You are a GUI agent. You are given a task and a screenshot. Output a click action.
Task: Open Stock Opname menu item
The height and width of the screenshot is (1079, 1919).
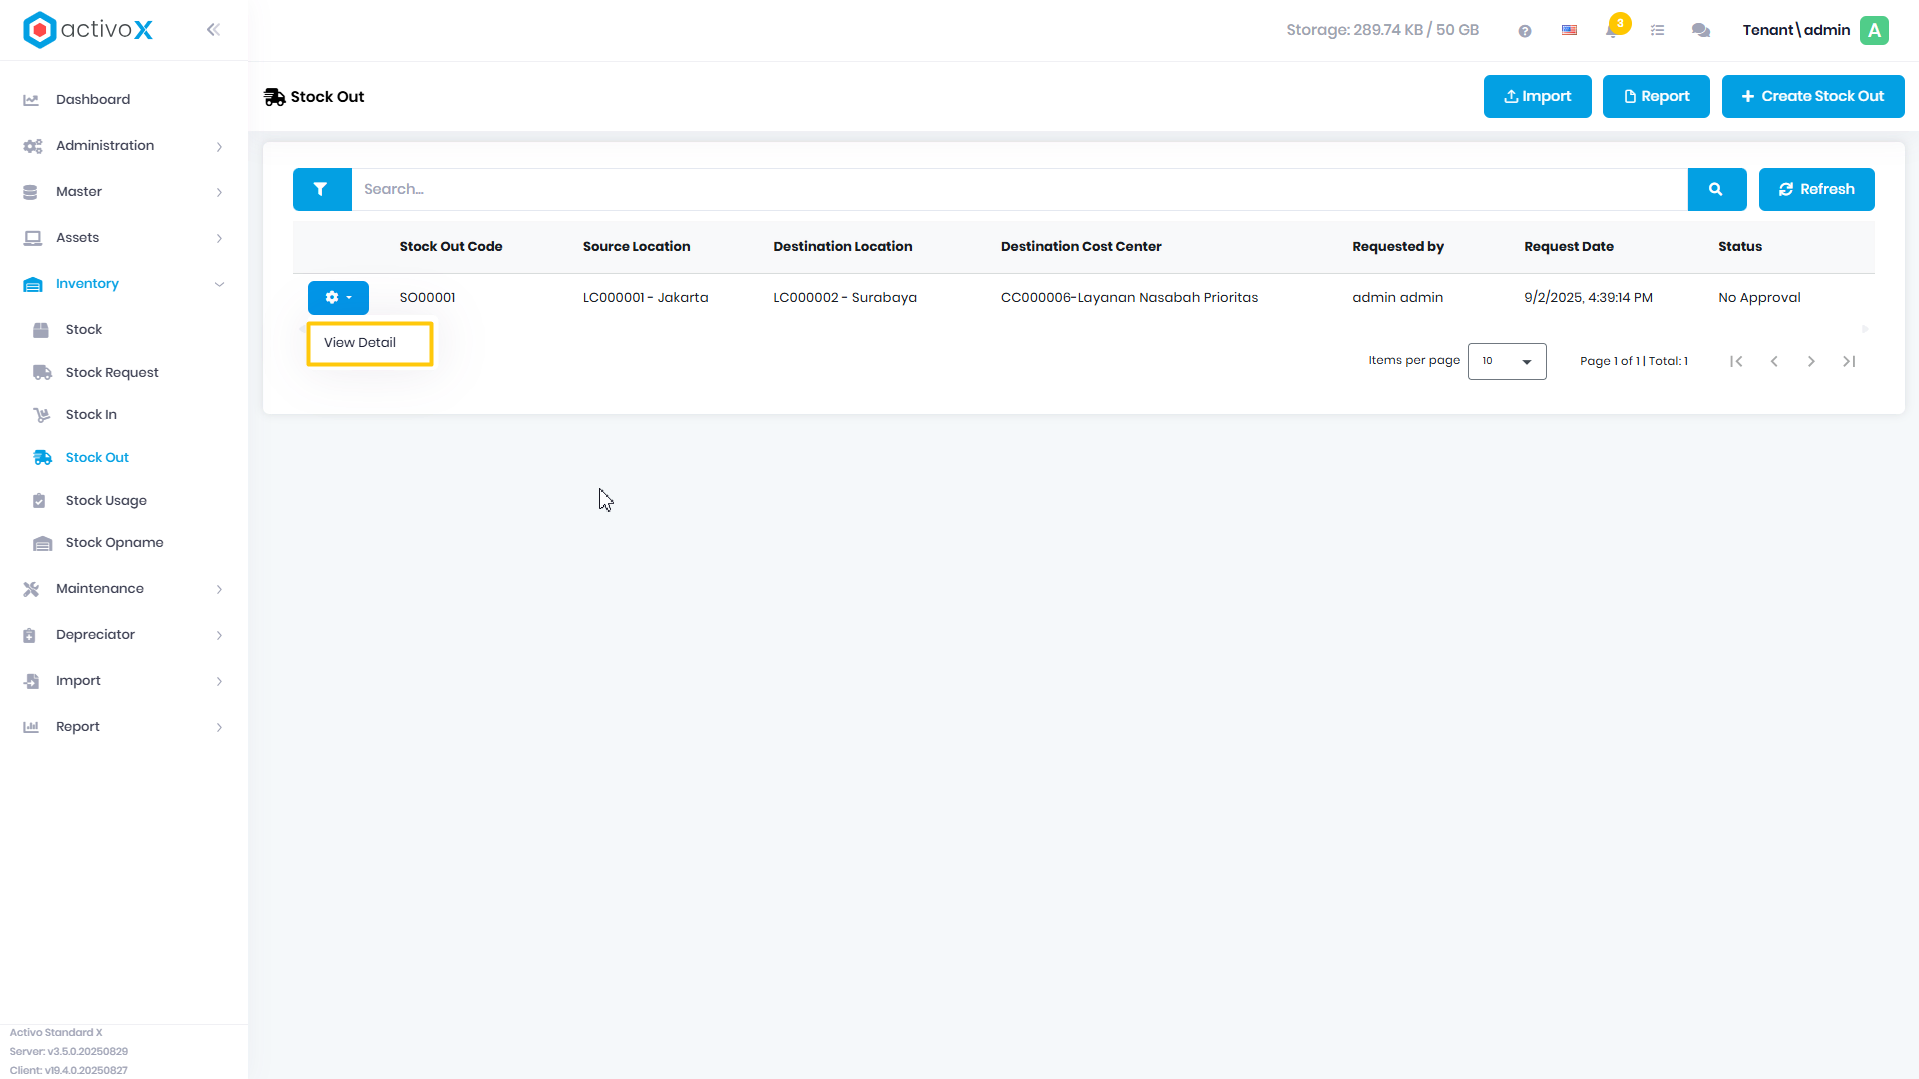point(114,543)
